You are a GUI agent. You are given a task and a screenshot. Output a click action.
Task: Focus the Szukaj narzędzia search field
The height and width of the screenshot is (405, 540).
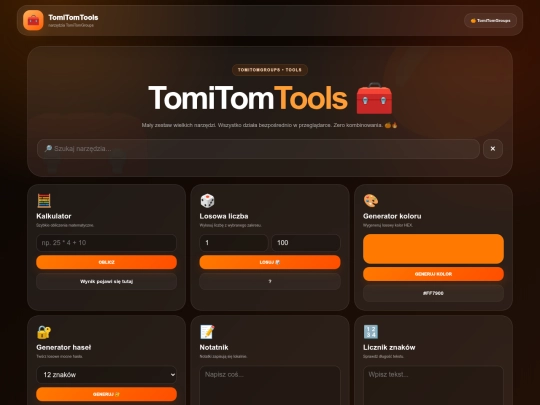(x=258, y=149)
